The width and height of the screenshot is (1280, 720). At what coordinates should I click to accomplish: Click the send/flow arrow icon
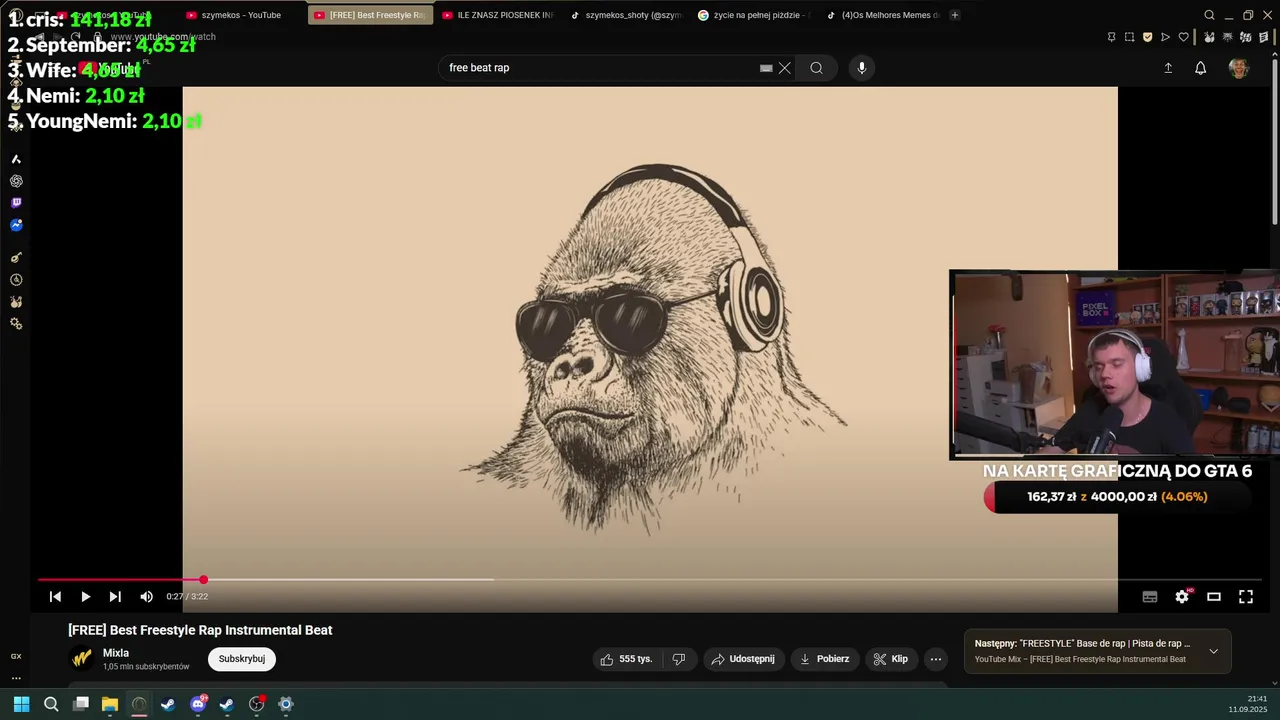(1165, 37)
